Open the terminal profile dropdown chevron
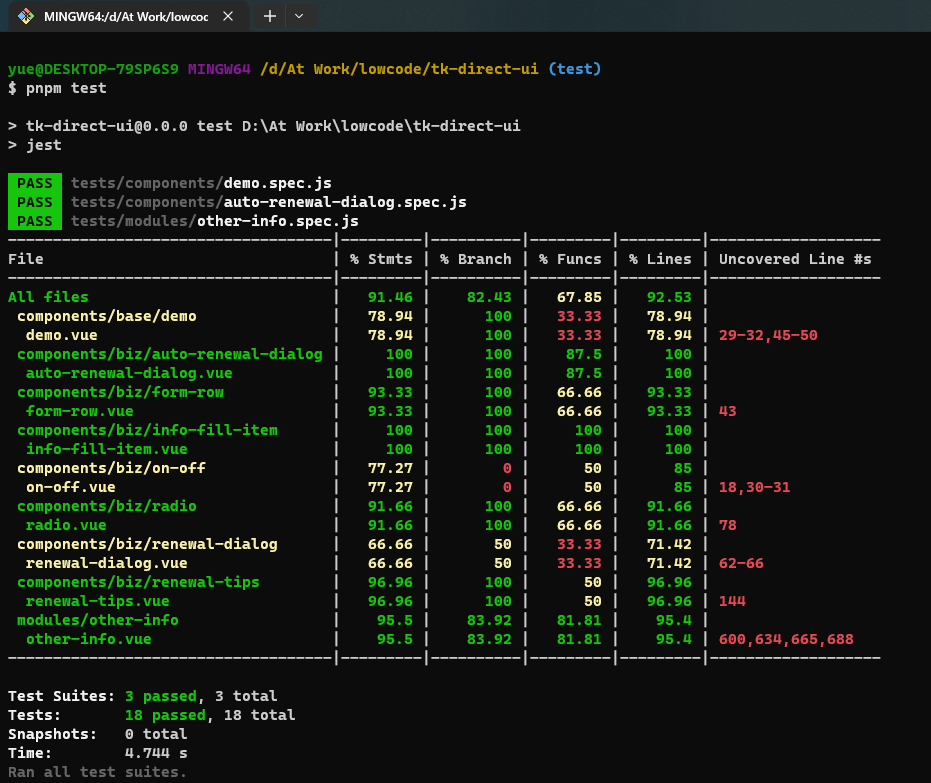 tap(299, 16)
